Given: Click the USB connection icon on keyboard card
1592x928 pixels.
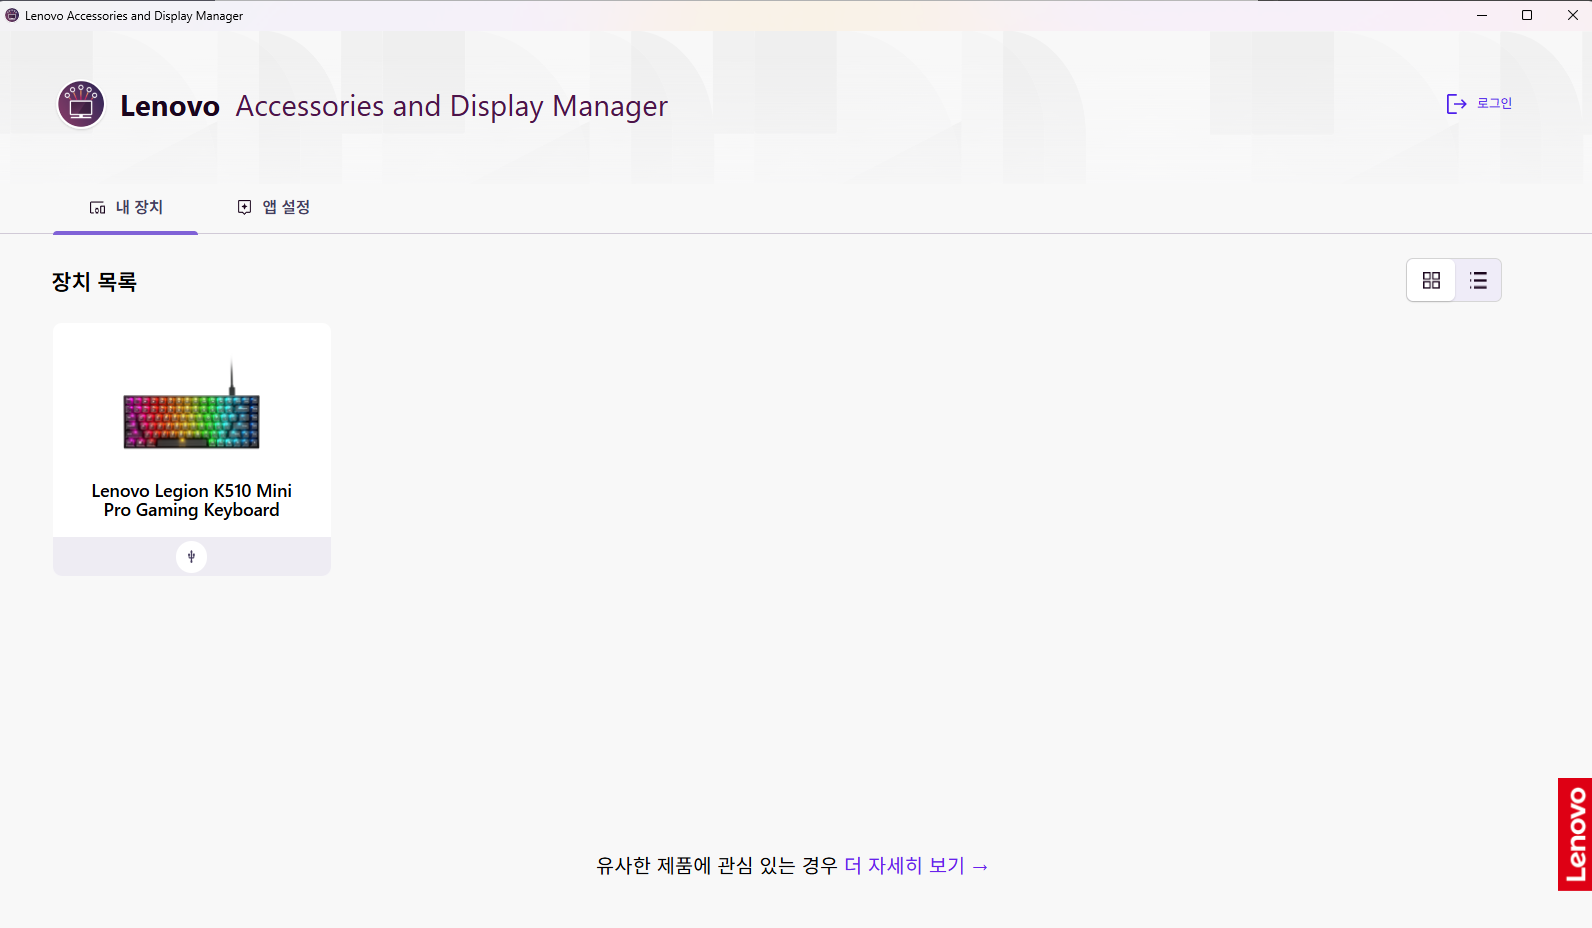Looking at the screenshot, I should point(191,557).
